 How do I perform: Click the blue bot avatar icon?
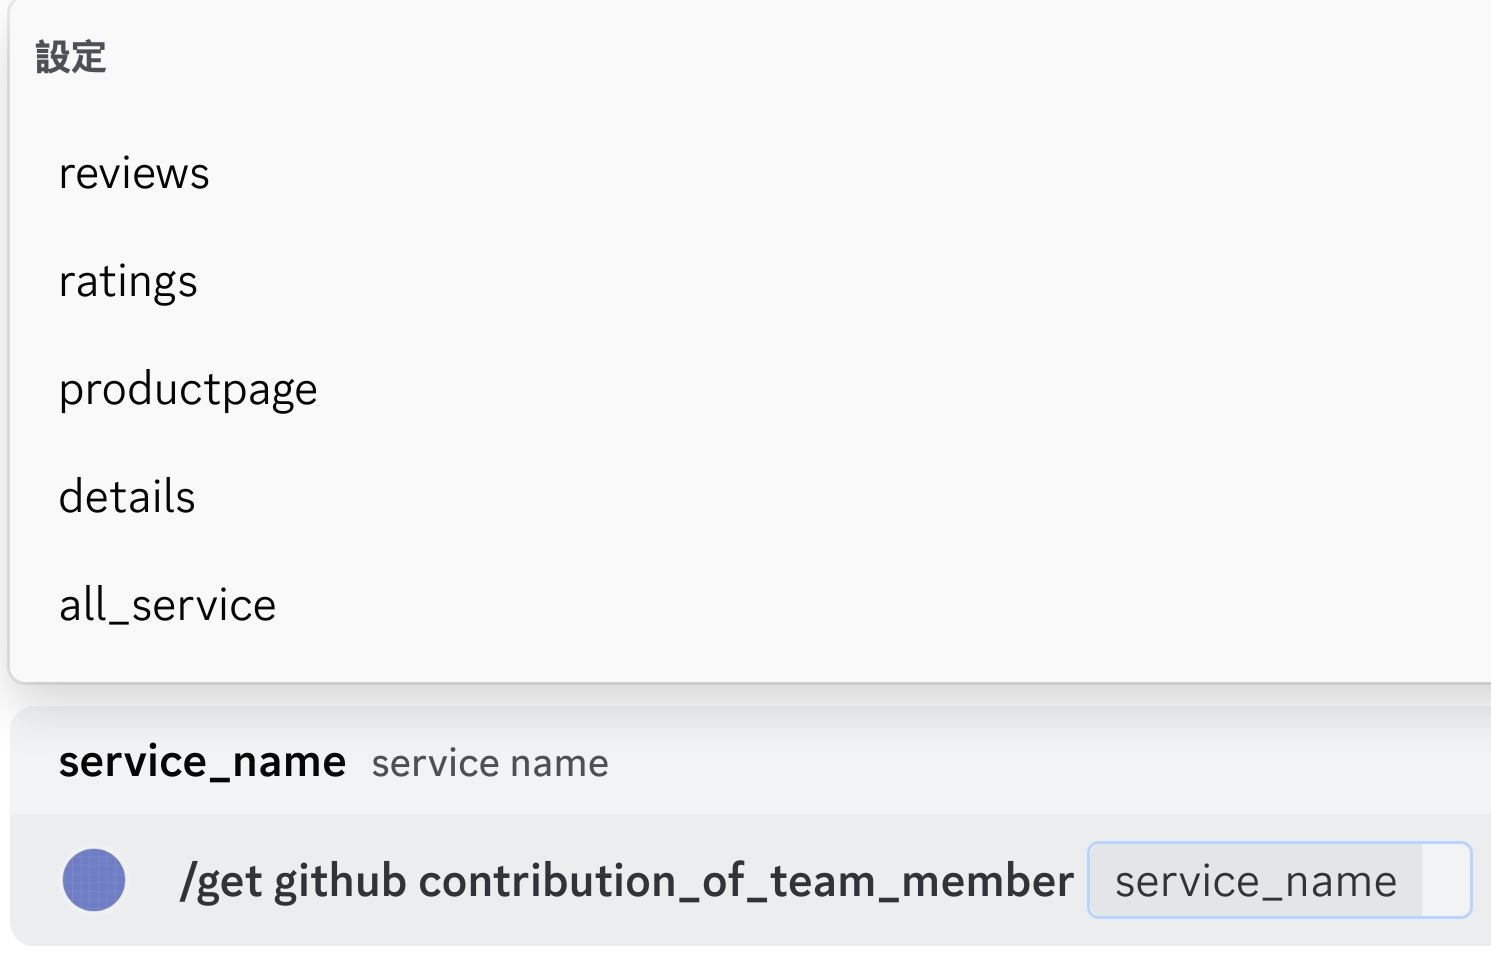click(x=94, y=880)
